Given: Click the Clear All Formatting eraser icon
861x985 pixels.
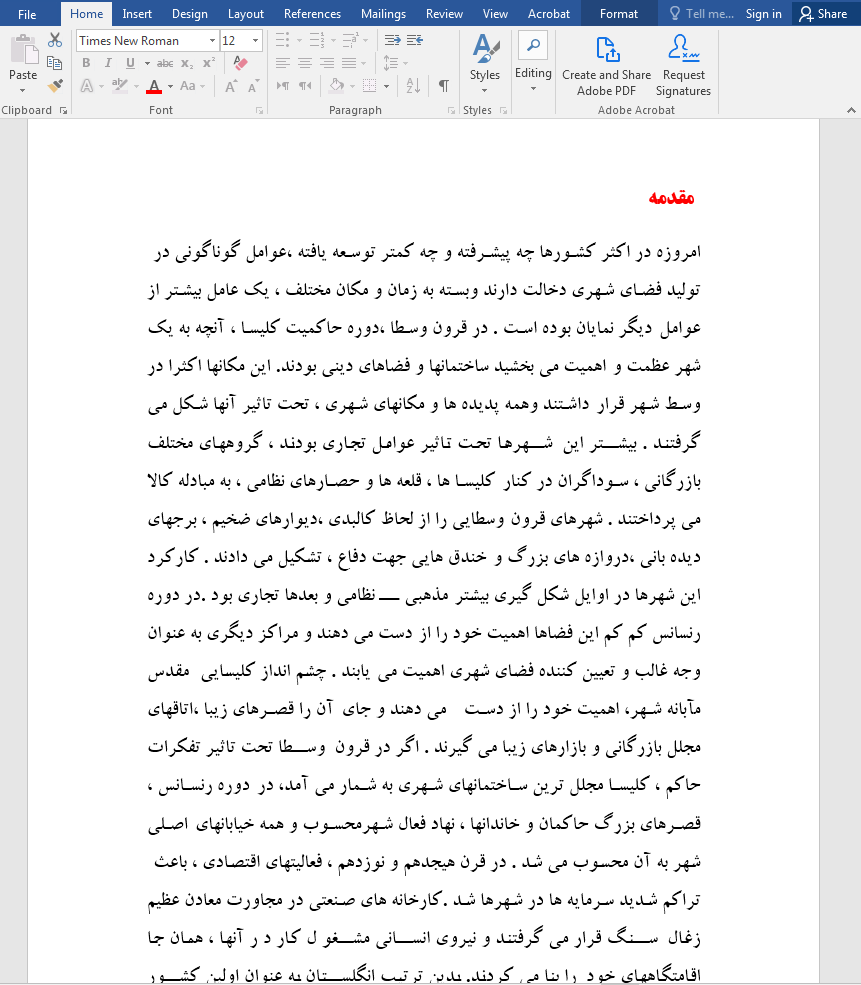Looking at the screenshot, I should pyautogui.click(x=239, y=63).
